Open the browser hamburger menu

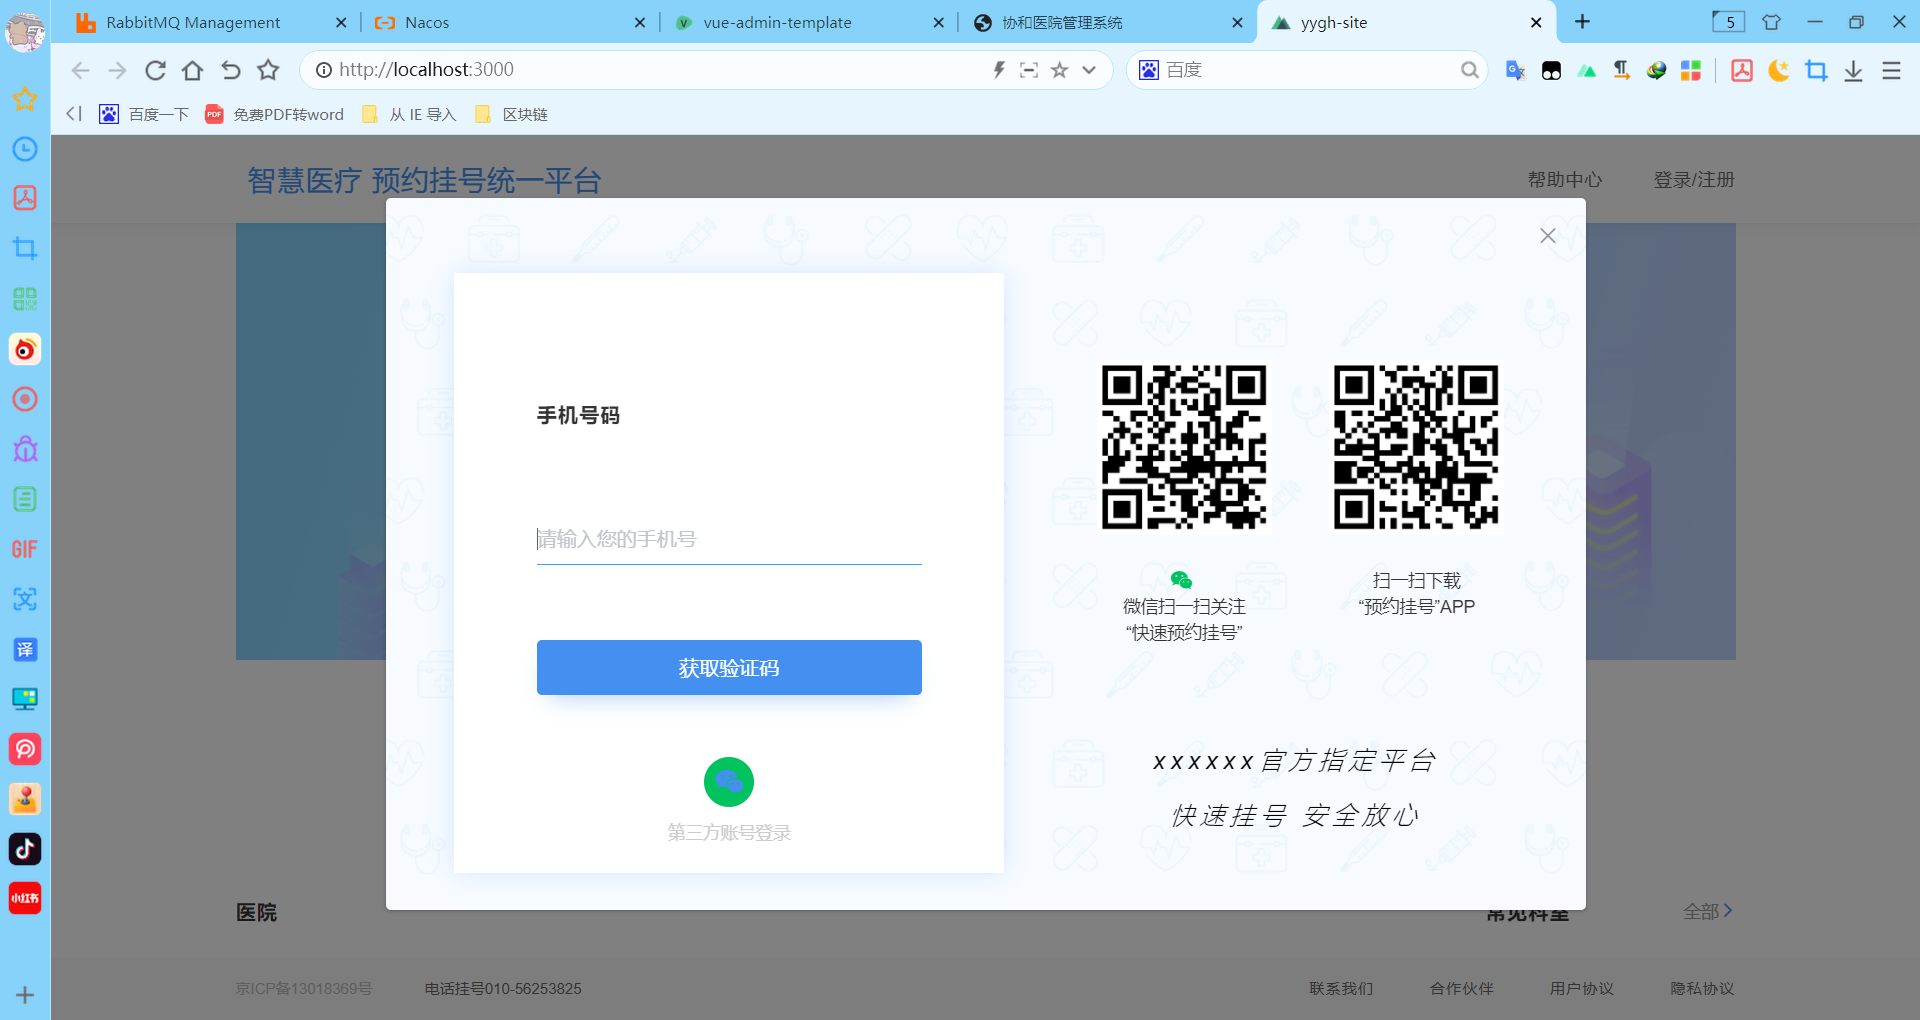pyautogui.click(x=1891, y=70)
